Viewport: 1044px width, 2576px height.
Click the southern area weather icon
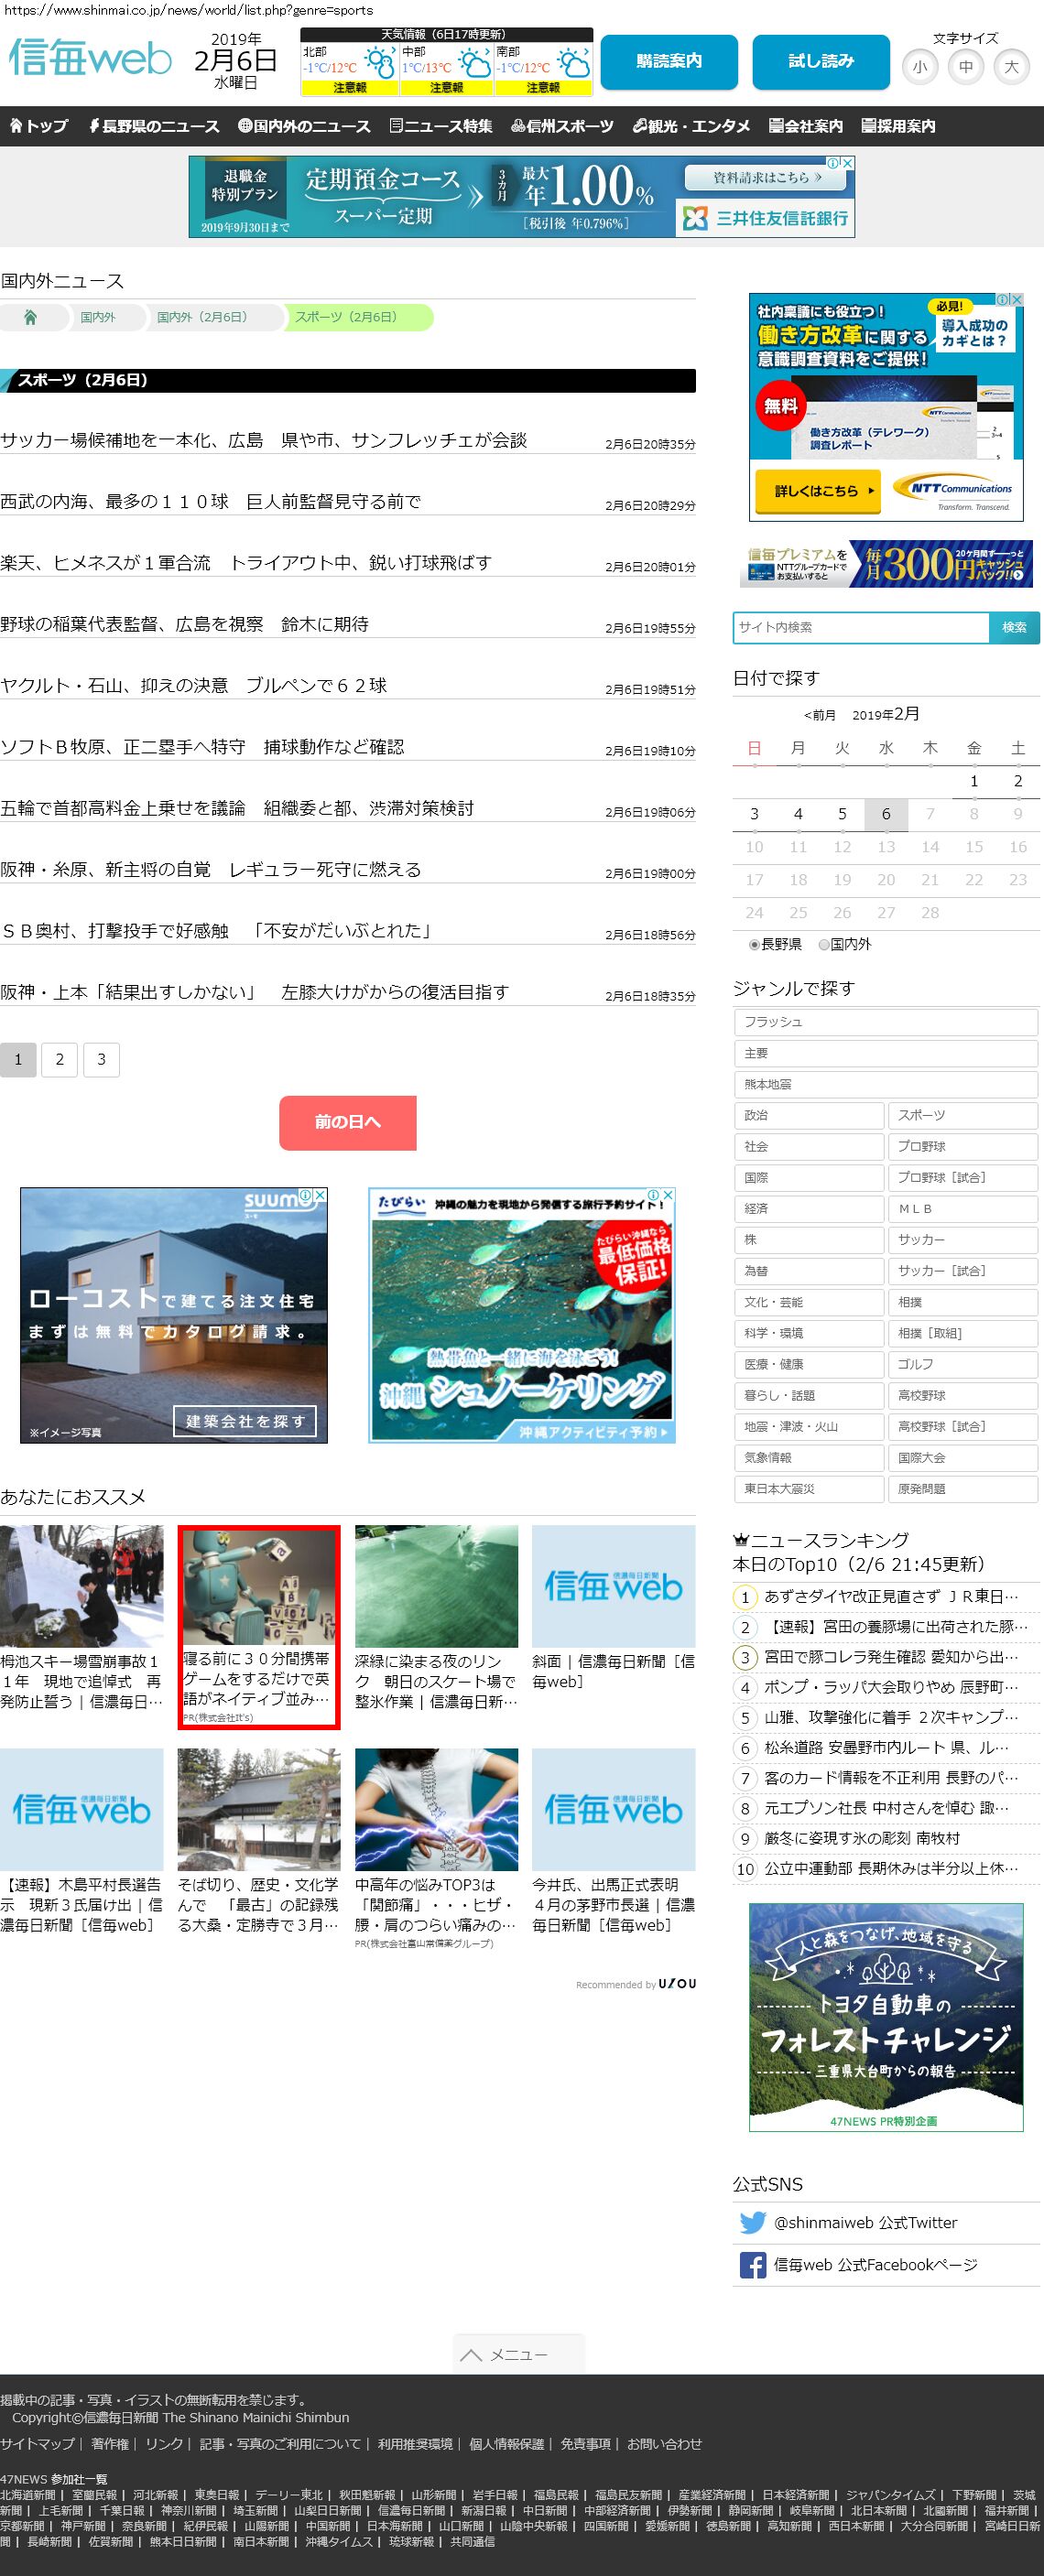tap(574, 64)
